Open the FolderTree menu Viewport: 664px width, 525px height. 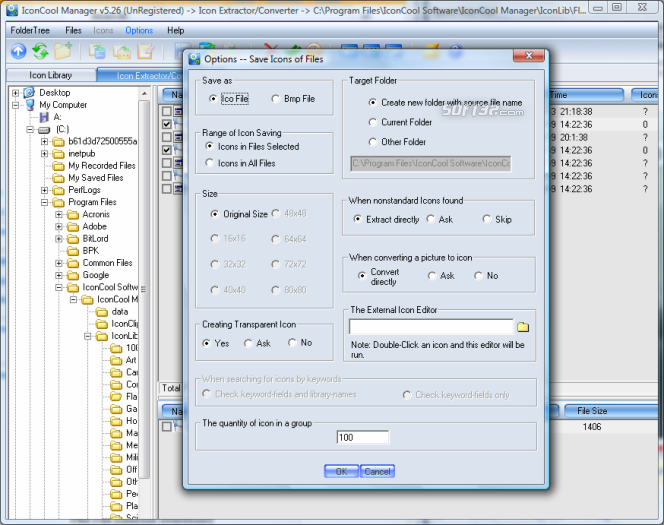click(30, 30)
